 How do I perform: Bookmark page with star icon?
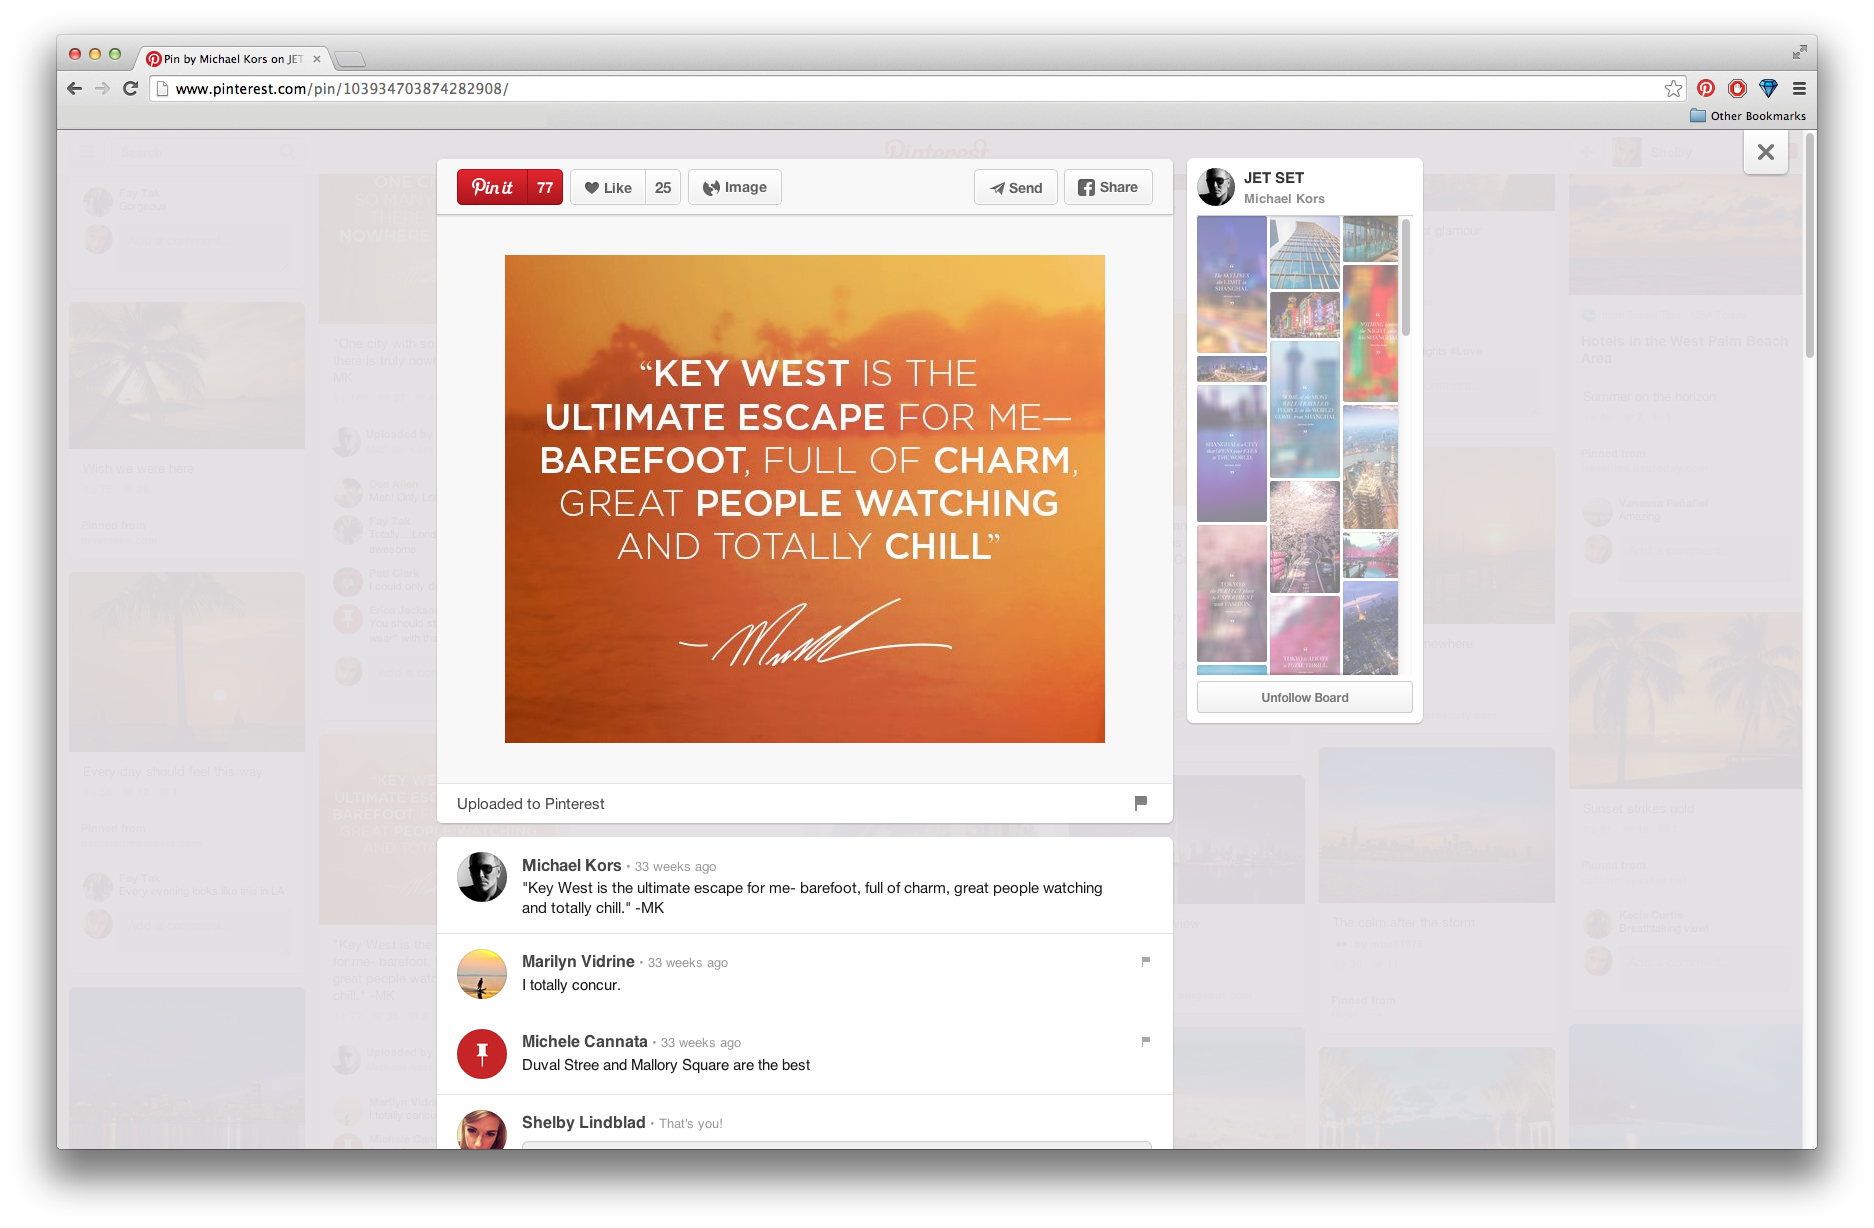(1673, 88)
